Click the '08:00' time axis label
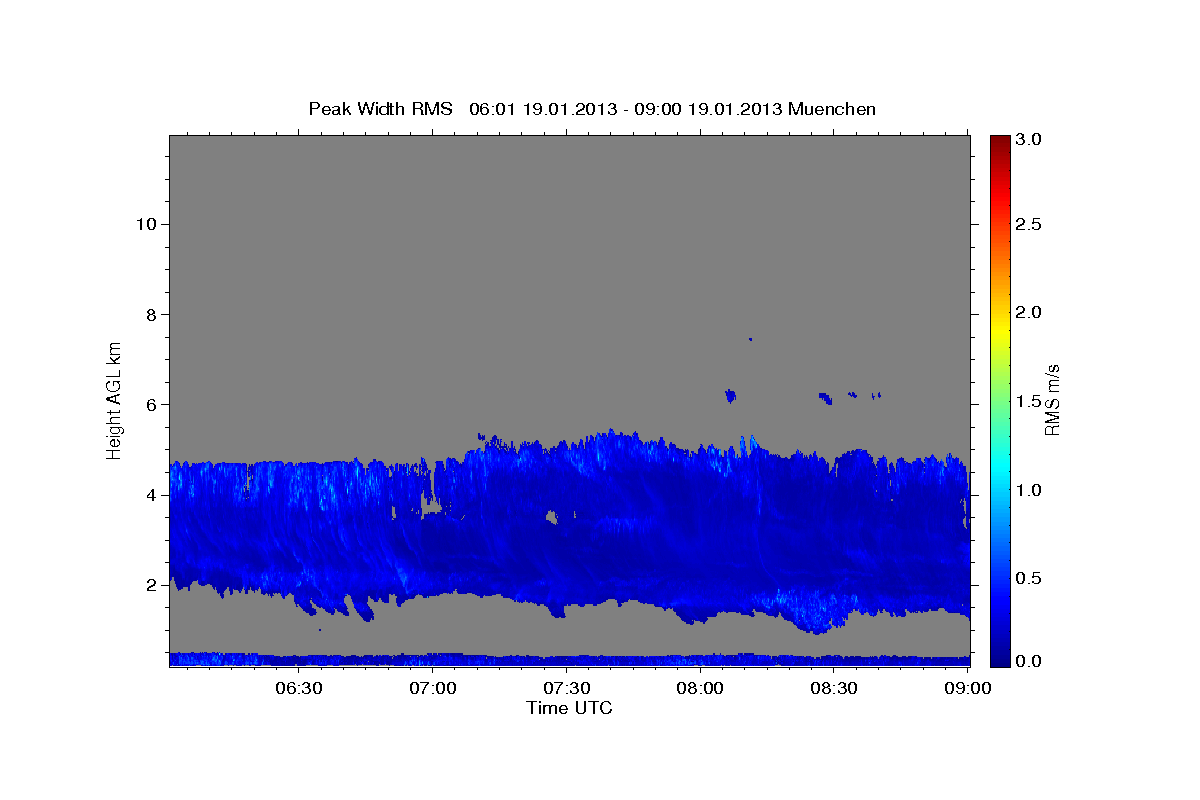Viewport: 1200px width, 800px height. 701,688
